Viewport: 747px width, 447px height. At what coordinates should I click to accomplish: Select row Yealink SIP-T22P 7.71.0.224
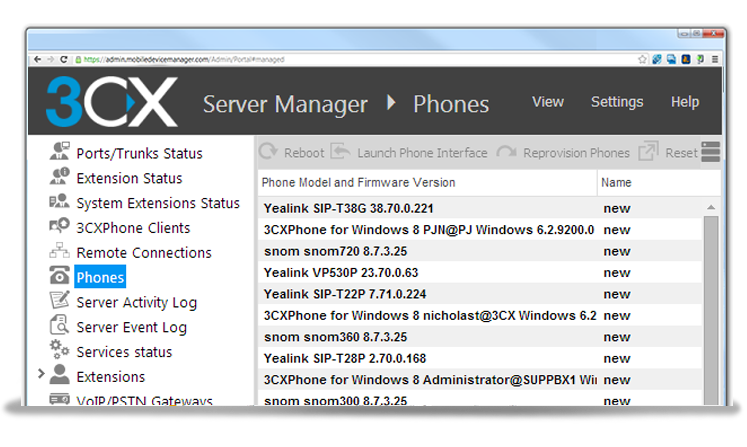tap(480, 294)
